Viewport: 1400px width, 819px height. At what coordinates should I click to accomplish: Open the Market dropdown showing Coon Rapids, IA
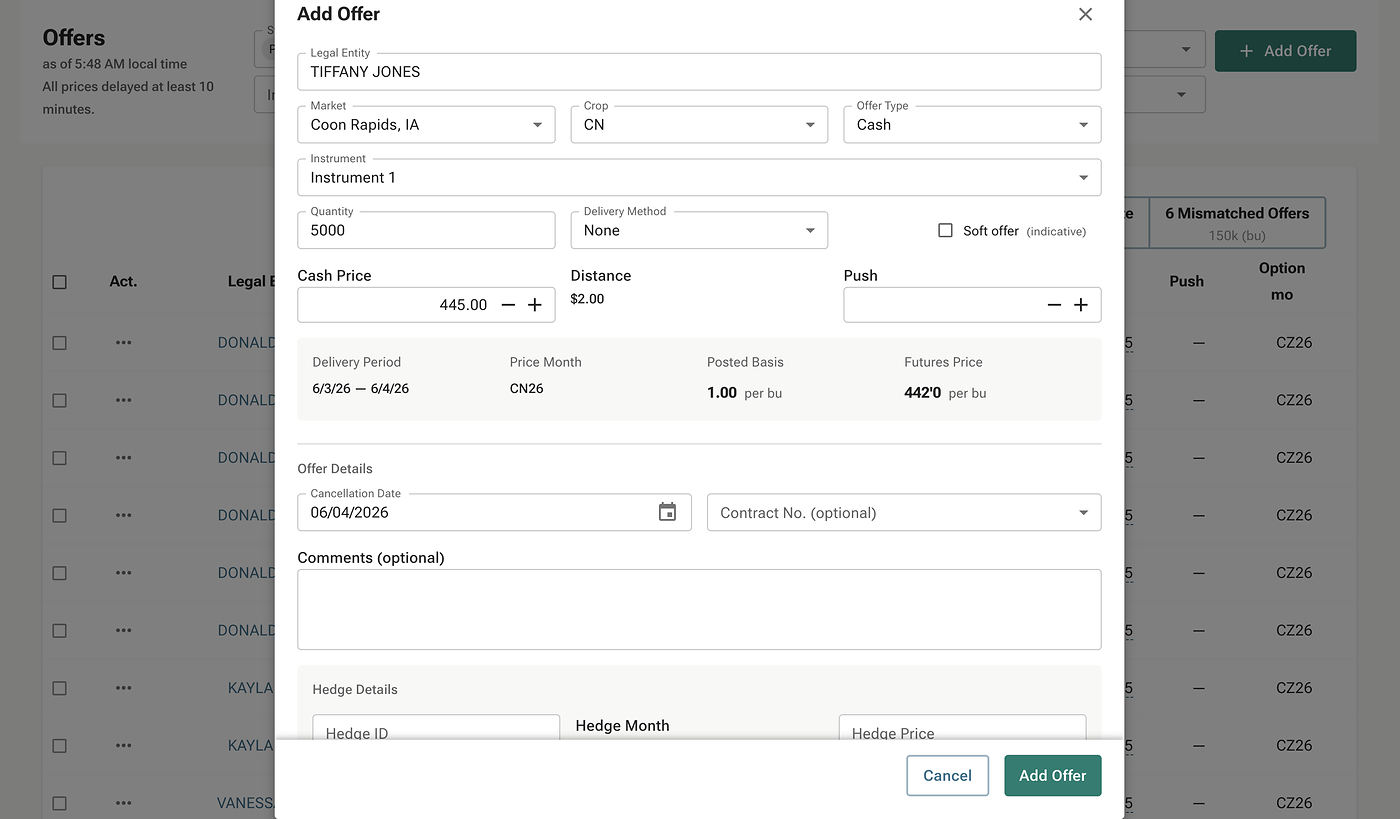(426, 125)
